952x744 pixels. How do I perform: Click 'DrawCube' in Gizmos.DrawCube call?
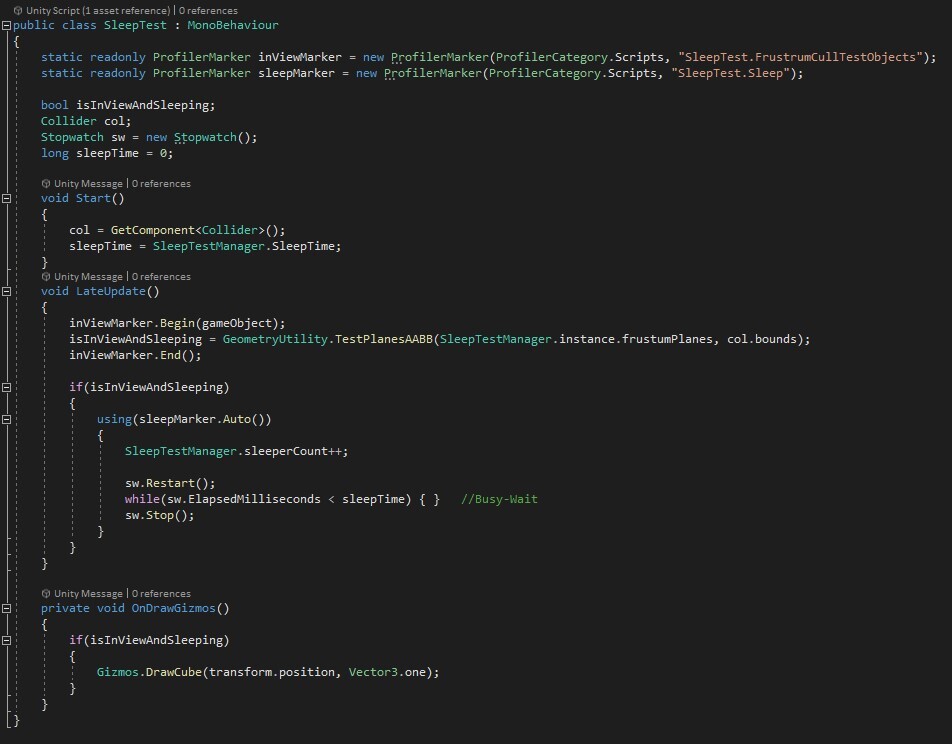[174, 672]
